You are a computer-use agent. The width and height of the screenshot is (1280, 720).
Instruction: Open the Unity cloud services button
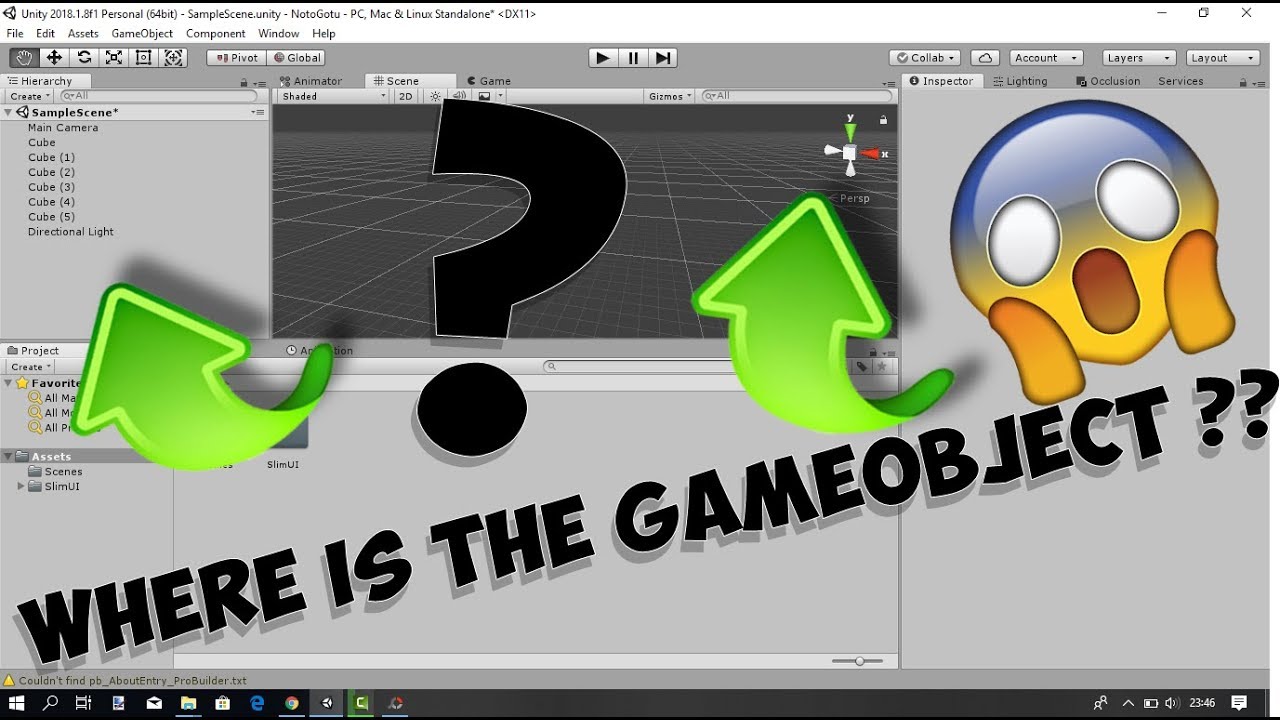tap(985, 58)
